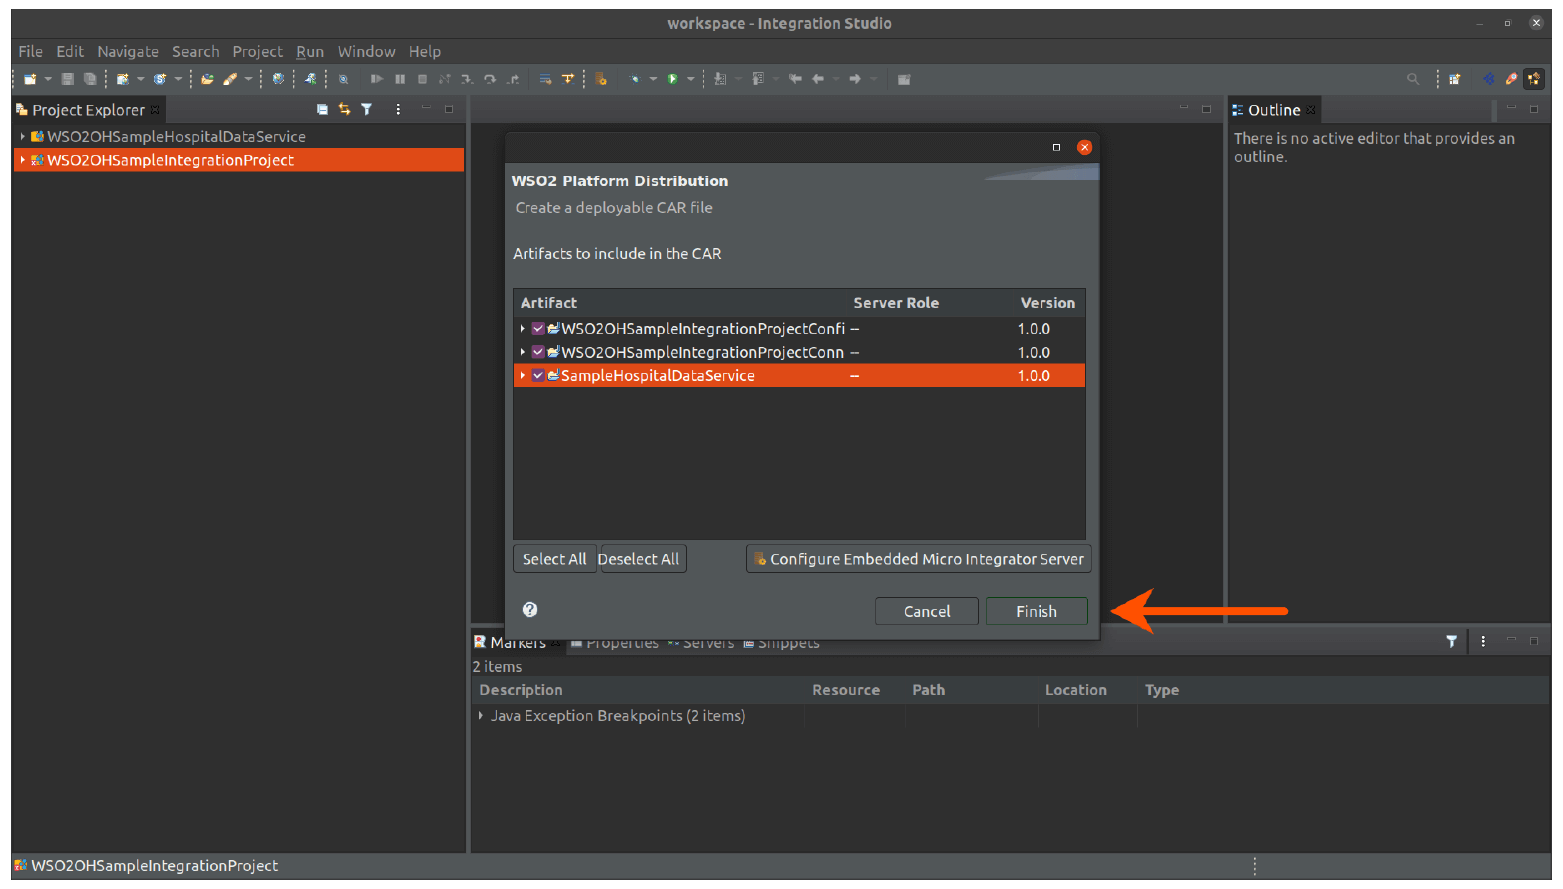Expand the WSO2OHSampleIntegrationProjectConfi artifact row
Viewport: 1563px width, 889px height.
[x=523, y=328]
